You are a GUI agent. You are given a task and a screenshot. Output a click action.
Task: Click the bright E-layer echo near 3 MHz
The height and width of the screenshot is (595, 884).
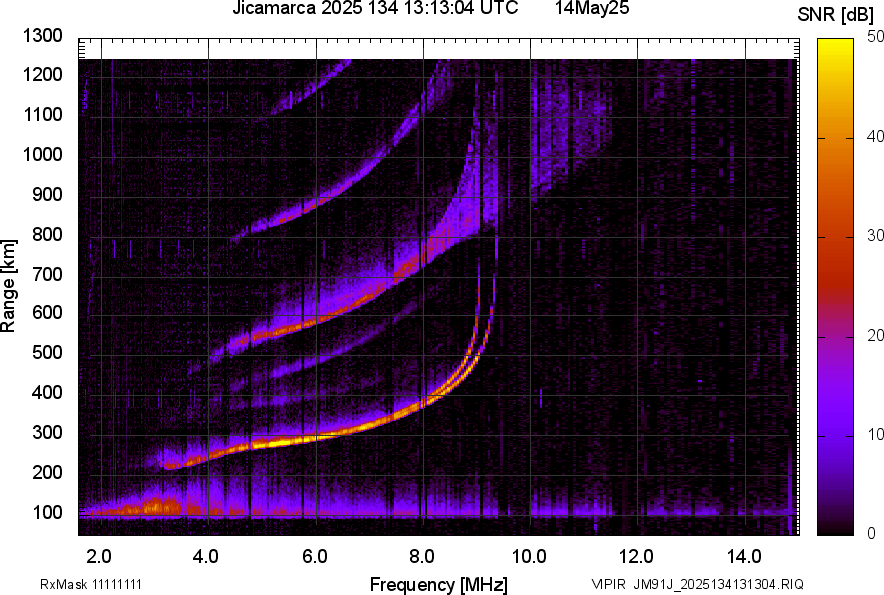155,508
